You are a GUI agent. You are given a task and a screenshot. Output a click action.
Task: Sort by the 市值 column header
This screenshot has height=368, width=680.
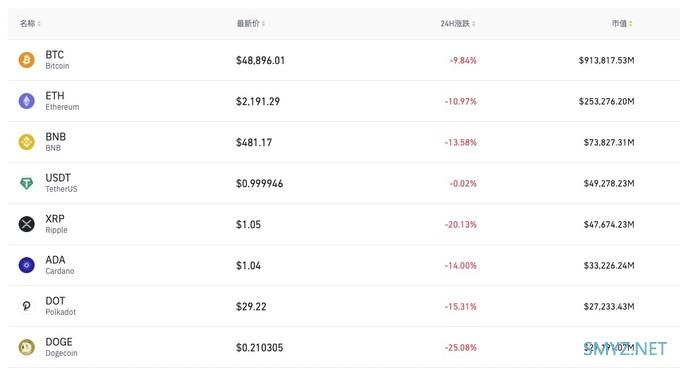622,23
